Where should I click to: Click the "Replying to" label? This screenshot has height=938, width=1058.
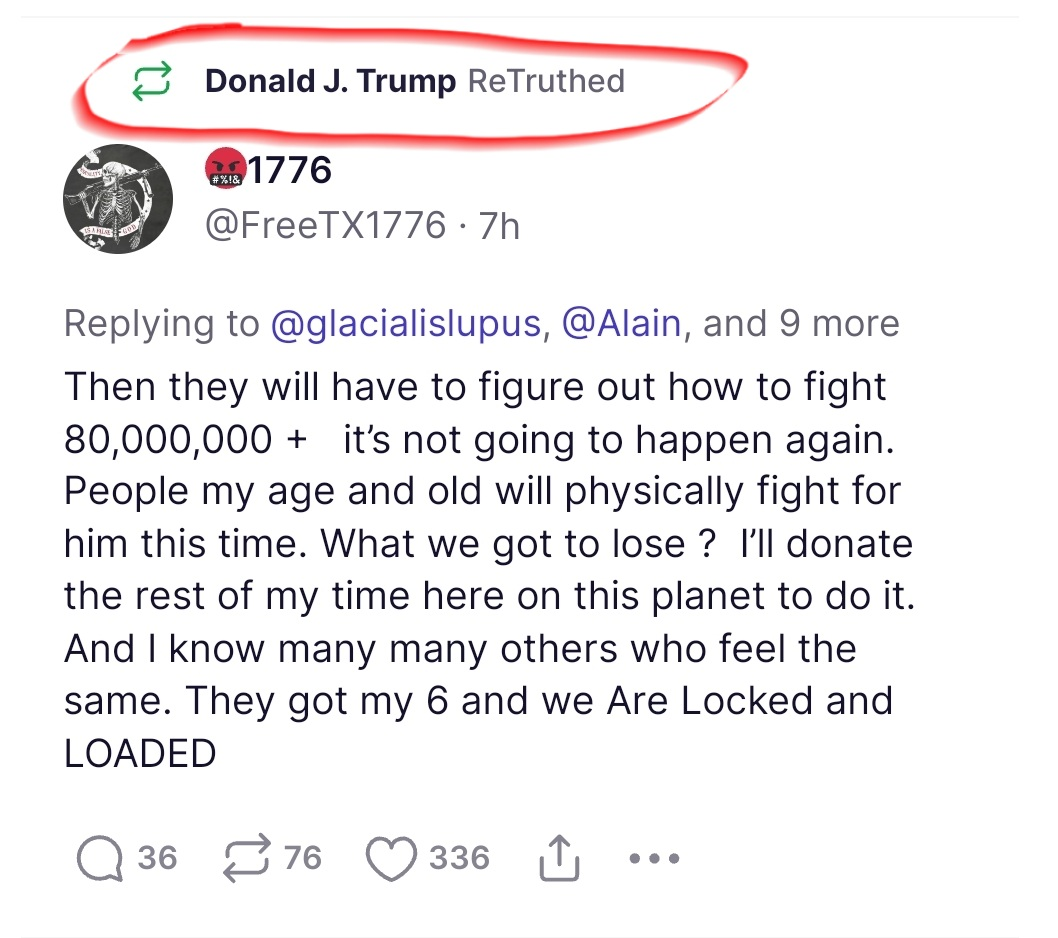pyautogui.click(x=161, y=323)
